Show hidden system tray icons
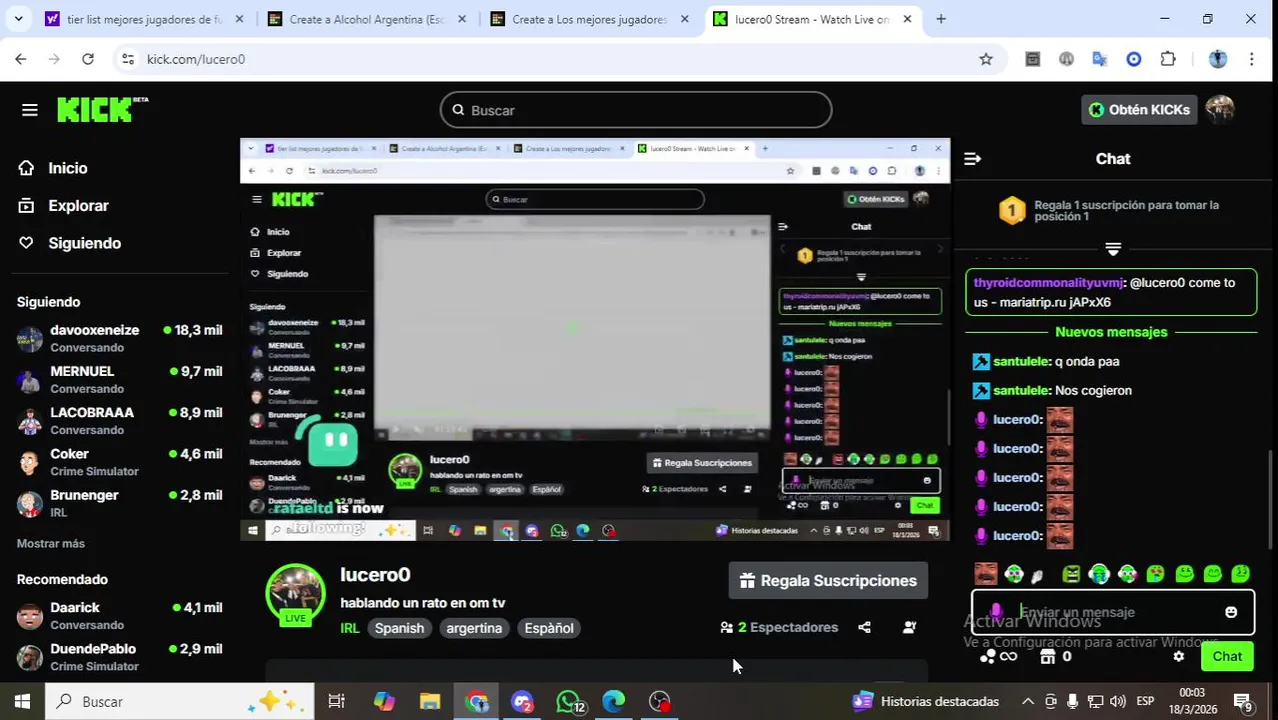The image size is (1278, 720). tap(1027, 702)
